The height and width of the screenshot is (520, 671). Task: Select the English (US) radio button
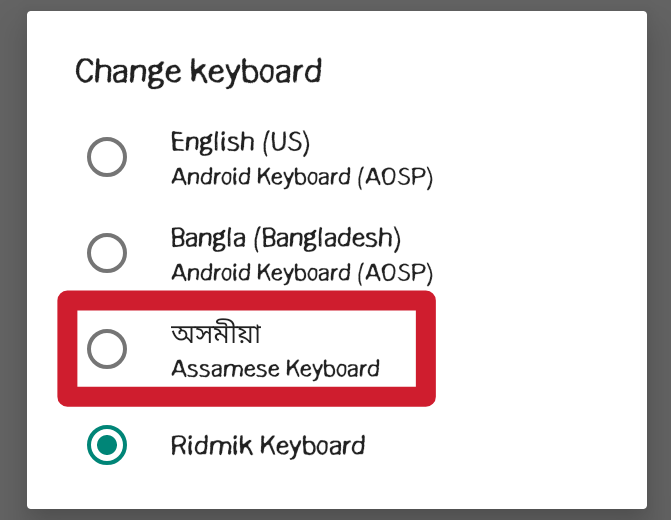(x=107, y=158)
